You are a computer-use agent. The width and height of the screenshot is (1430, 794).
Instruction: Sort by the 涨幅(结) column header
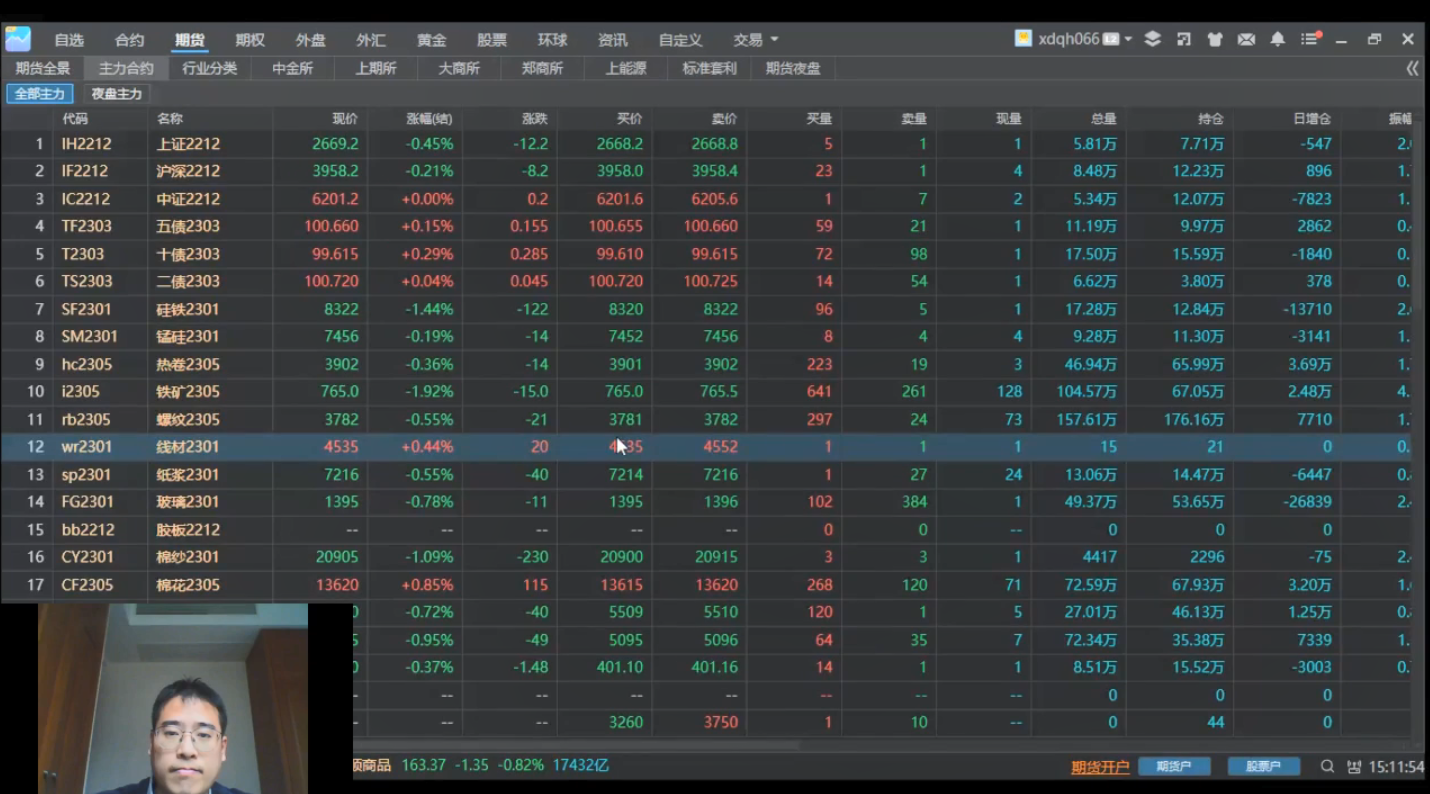pos(429,119)
